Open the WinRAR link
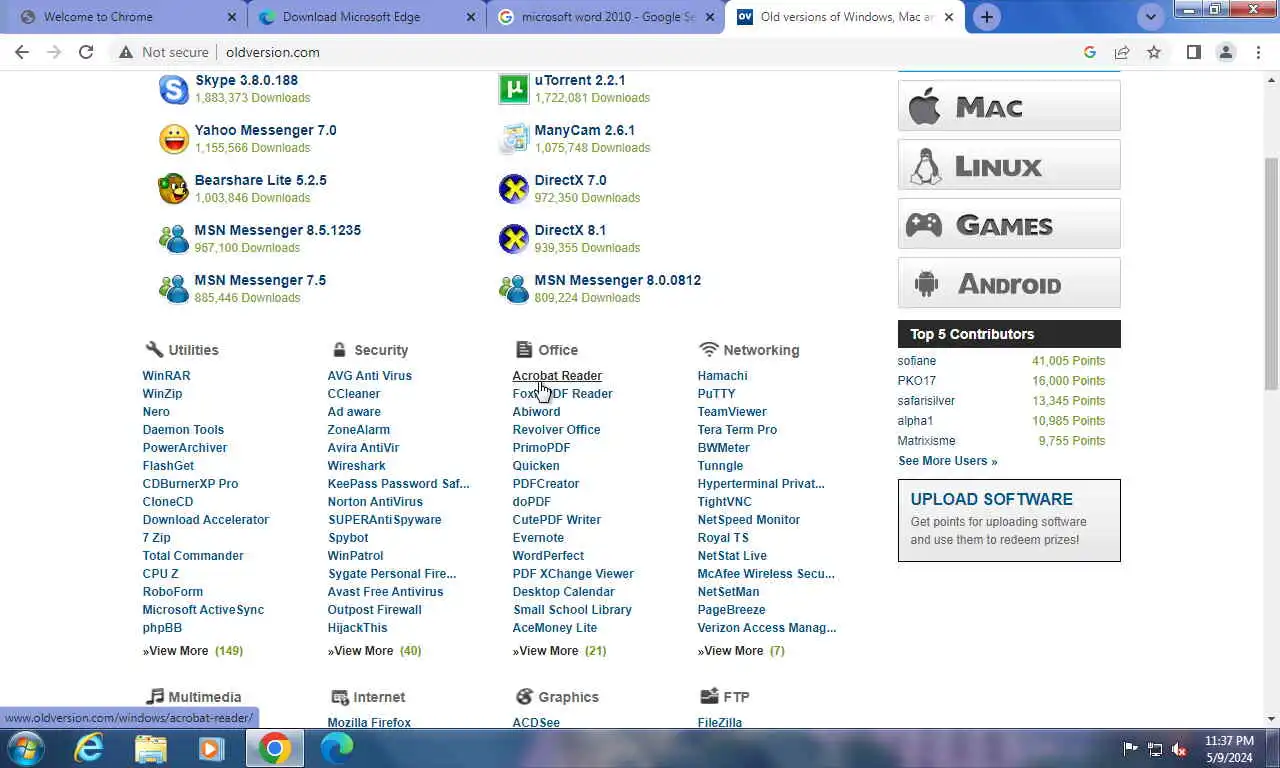Image resolution: width=1280 pixels, height=768 pixels. (x=166, y=376)
